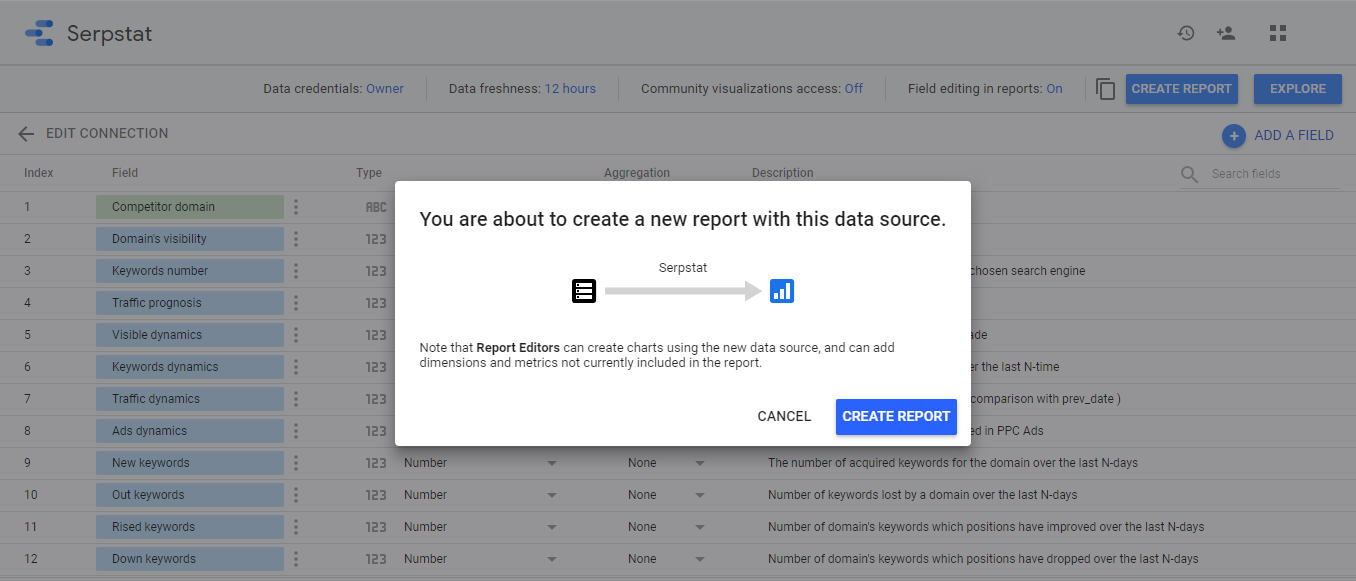The height and width of the screenshot is (581, 1356).
Task: Cancel the new report dialog
Action: 784,417
